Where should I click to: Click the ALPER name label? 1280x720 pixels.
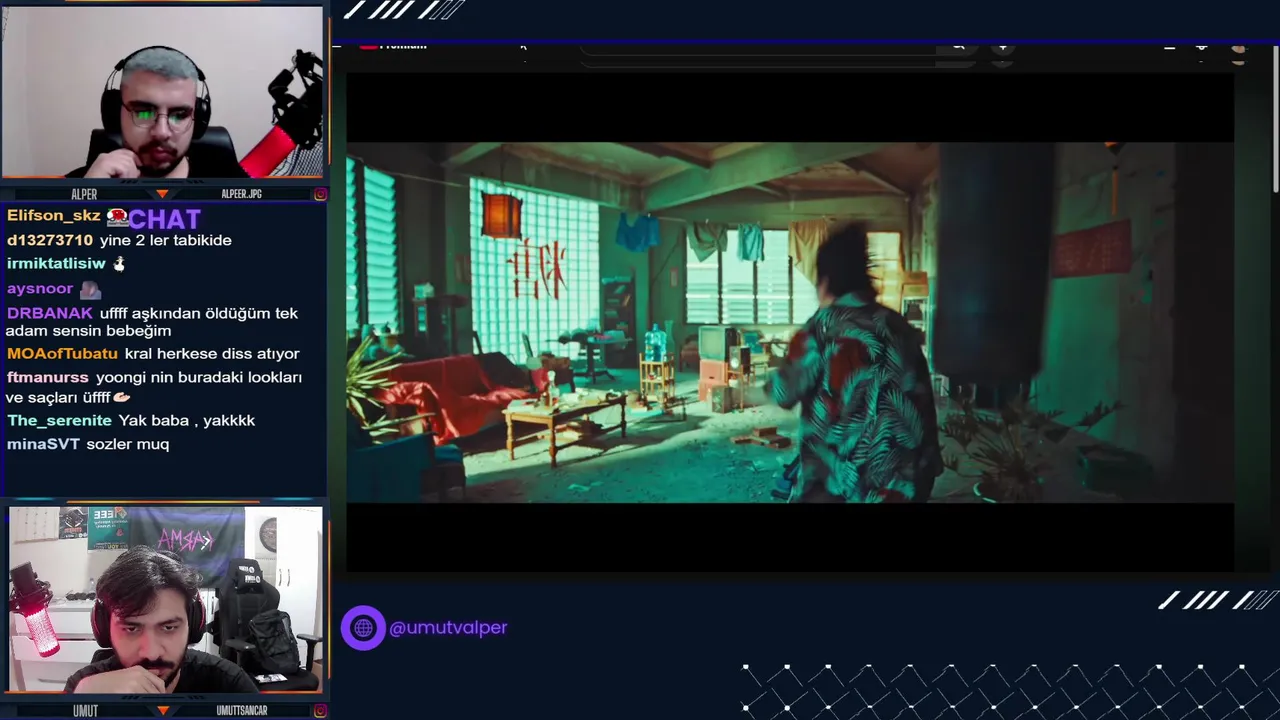point(84,194)
